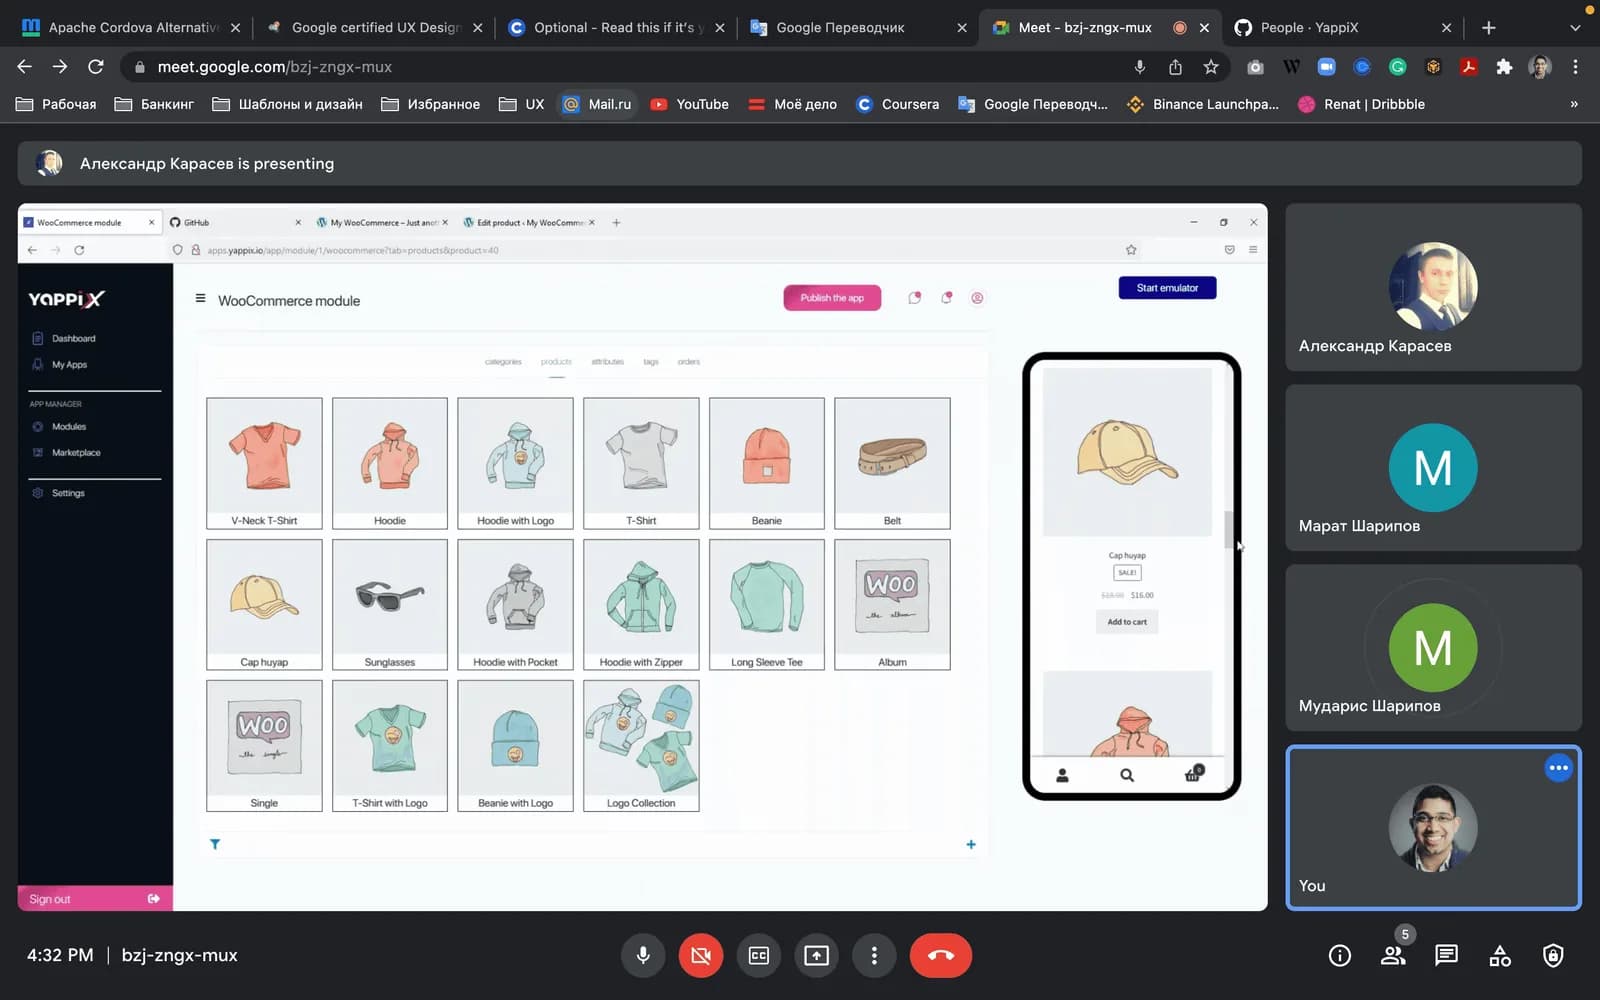1600x1000 pixels.
Task: Open the Избранное bookmarks folder
Action: (430, 104)
